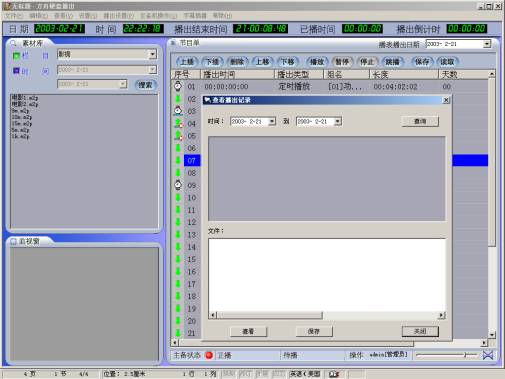Click the 播放 play button in playlist toolbar

pyautogui.click(x=317, y=62)
